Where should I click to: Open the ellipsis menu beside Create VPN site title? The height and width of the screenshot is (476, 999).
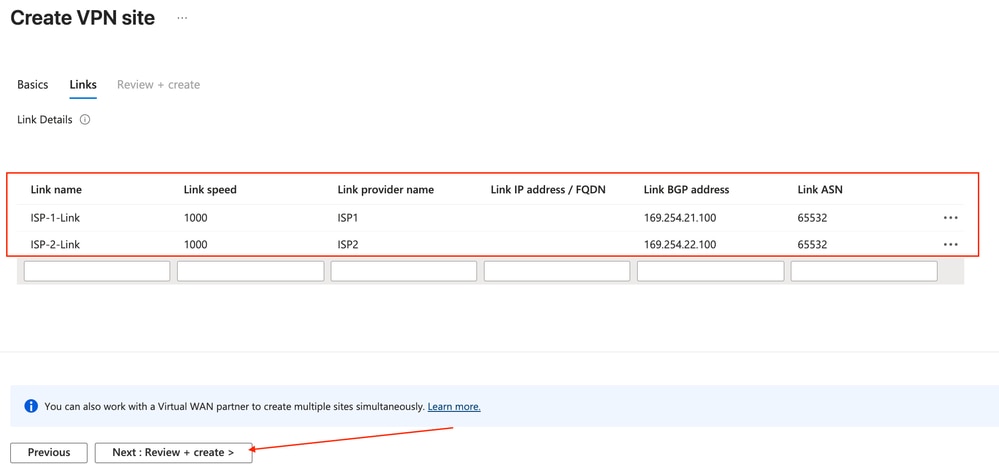182,18
